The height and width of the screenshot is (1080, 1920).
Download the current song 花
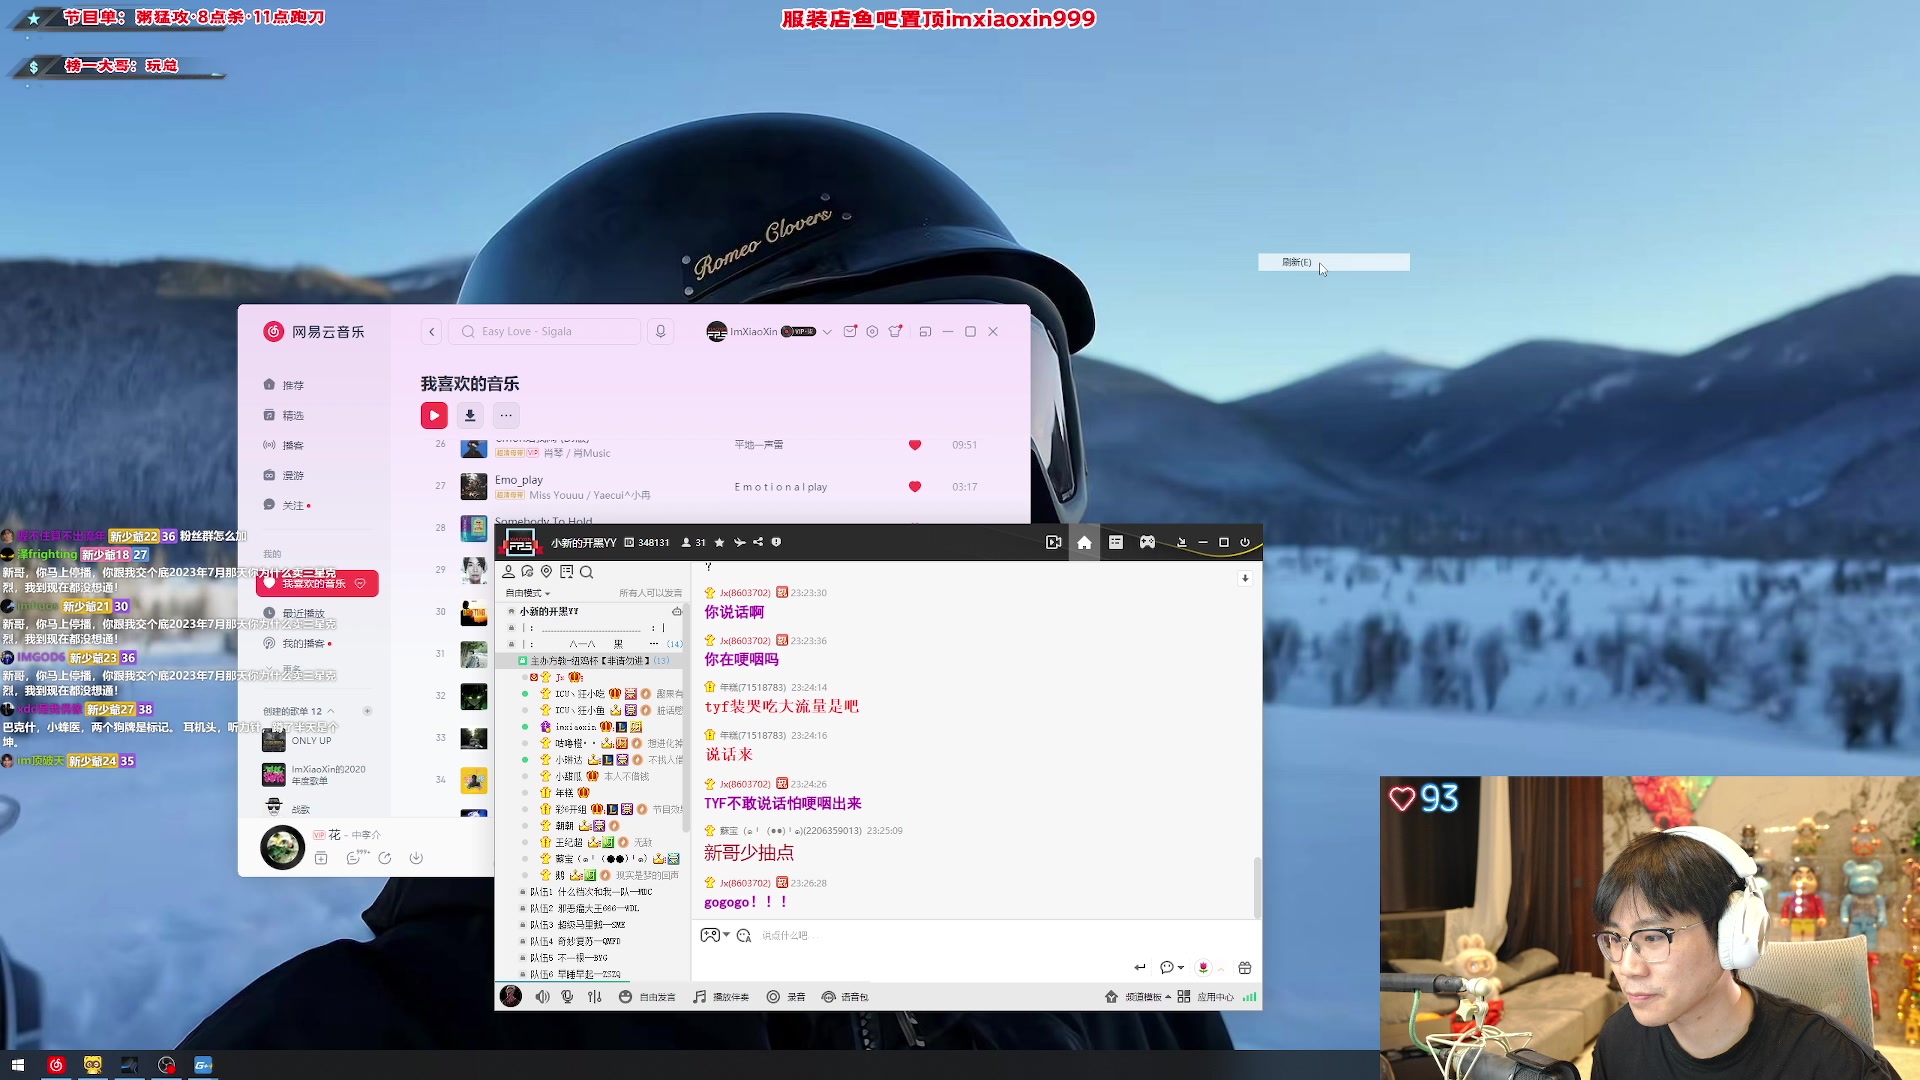[416, 858]
